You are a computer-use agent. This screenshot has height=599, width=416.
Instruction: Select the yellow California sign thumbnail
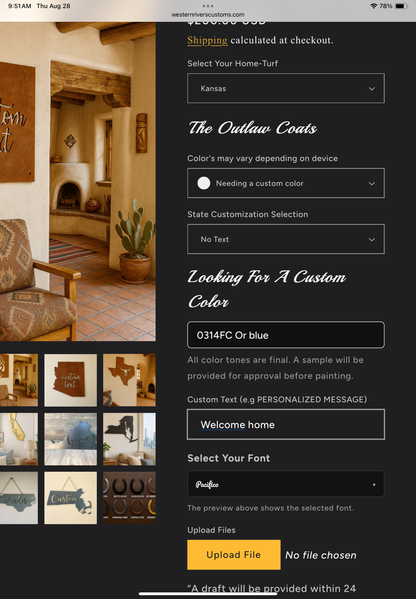[19, 439]
